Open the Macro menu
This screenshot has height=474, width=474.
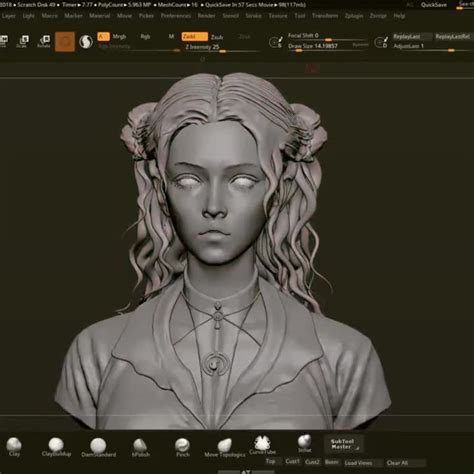point(49,16)
